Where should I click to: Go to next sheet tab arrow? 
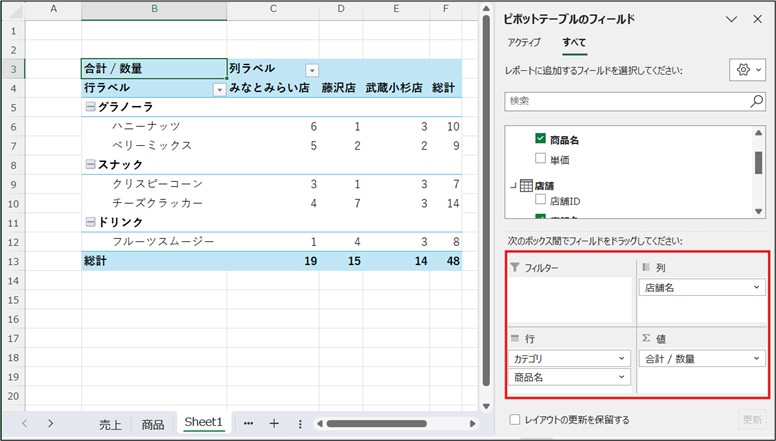pos(50,423)
